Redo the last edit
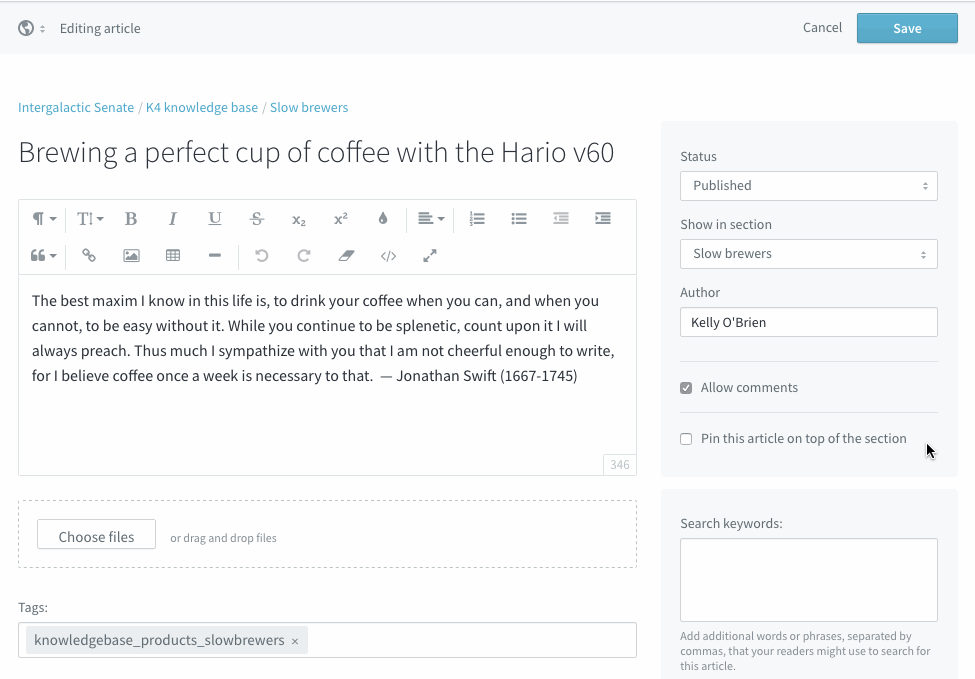Image resolution: width=975 pixels, height=679 pixels. [303, 256]
